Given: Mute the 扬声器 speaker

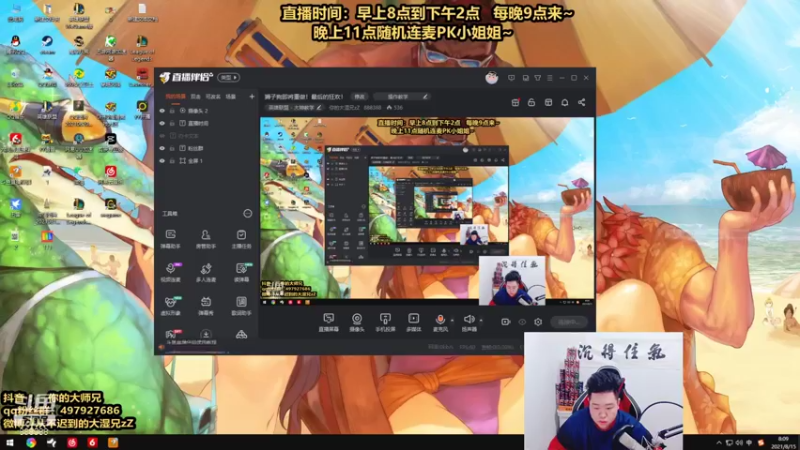Looking at the screenshot, I should tap(469, 322).
